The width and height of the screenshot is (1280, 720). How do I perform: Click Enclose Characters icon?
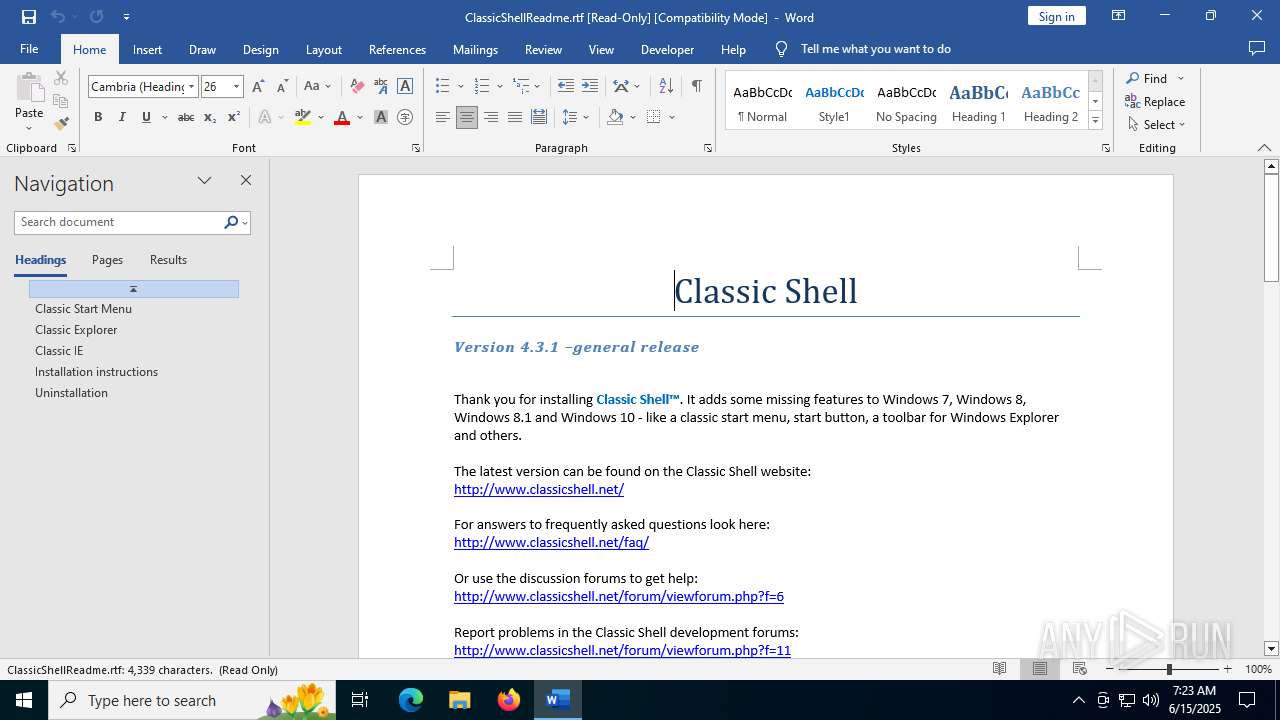[x=405, y=117]
